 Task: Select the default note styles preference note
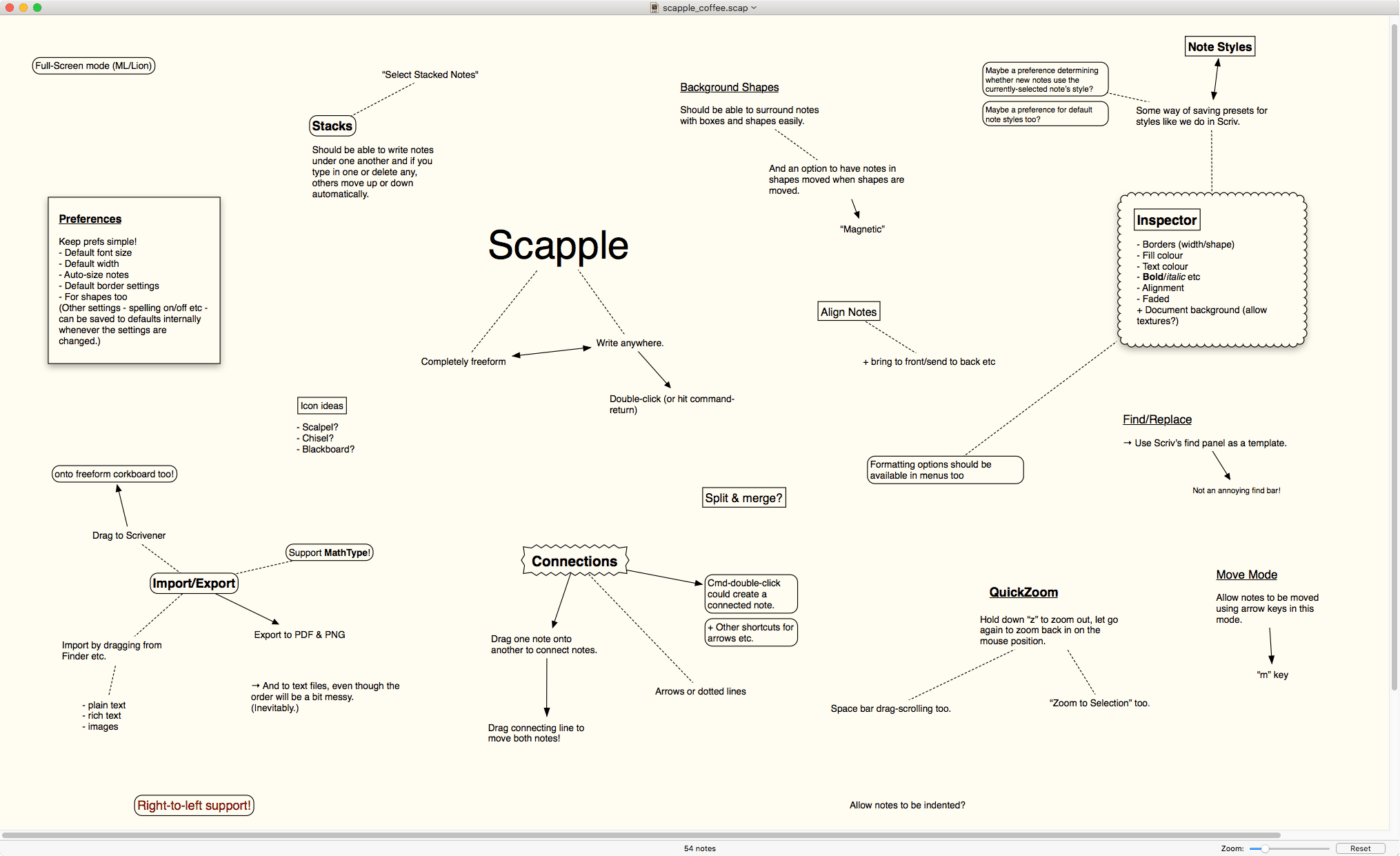pyautogui.click(x=1046, y=113)
